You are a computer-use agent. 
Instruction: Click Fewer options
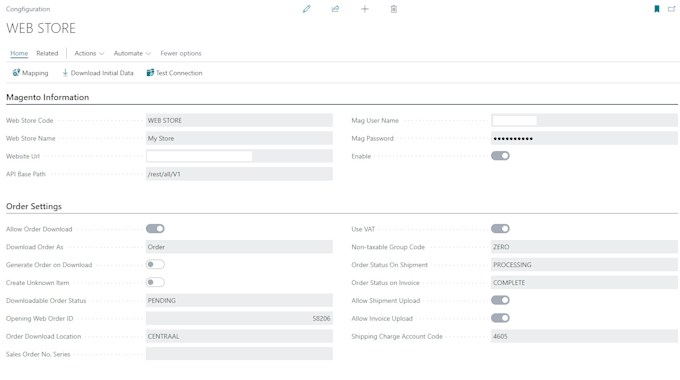coord(181,53)
